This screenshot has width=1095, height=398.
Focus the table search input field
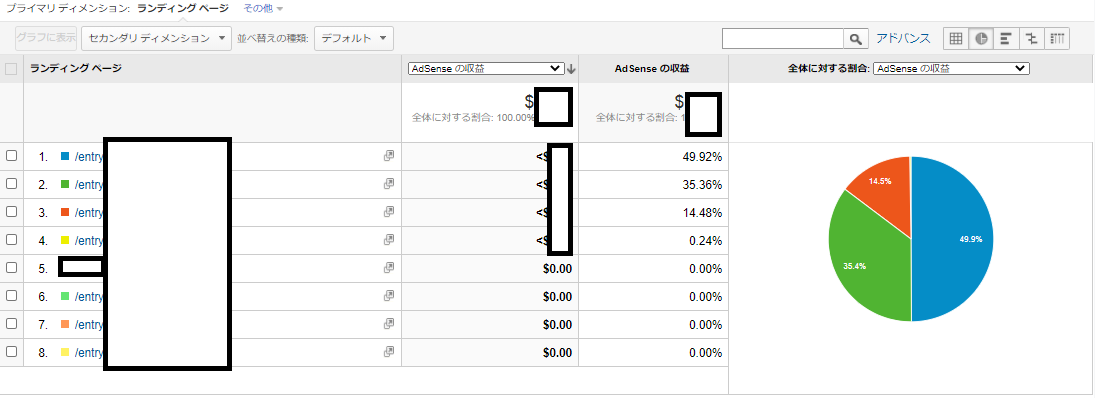[783, 39]
